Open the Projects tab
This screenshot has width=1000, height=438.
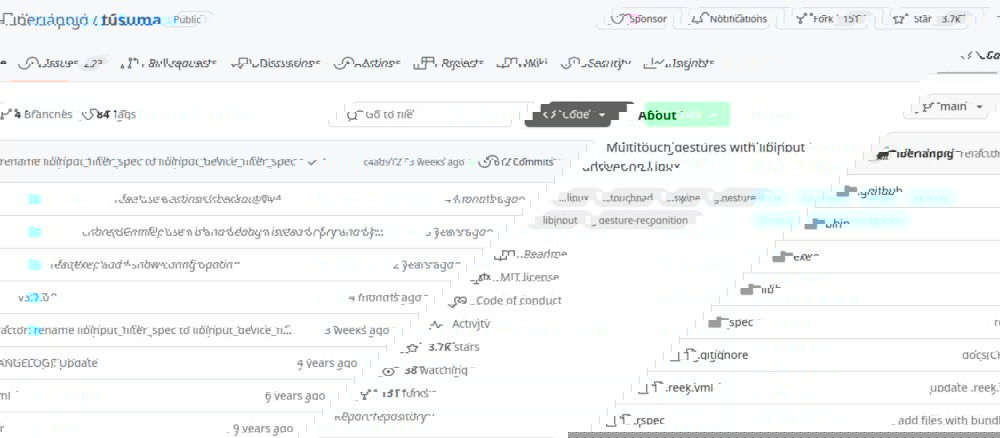tap(449, 63)
